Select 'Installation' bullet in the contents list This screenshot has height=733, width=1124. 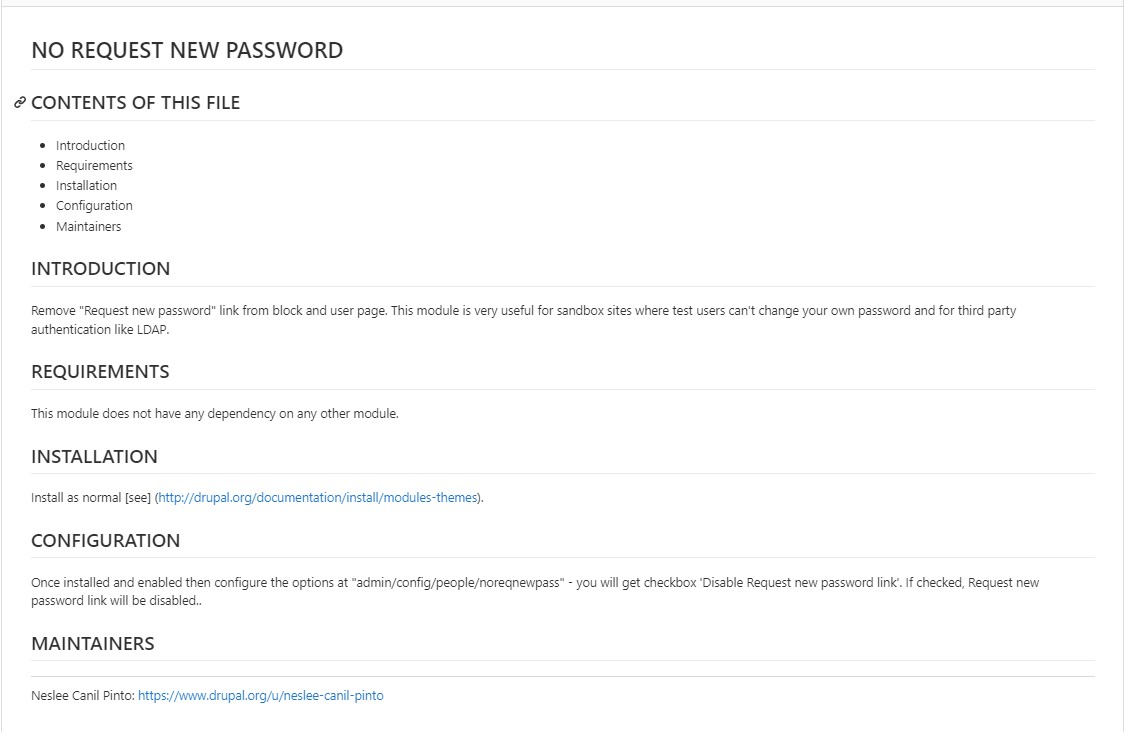point(86,185)
